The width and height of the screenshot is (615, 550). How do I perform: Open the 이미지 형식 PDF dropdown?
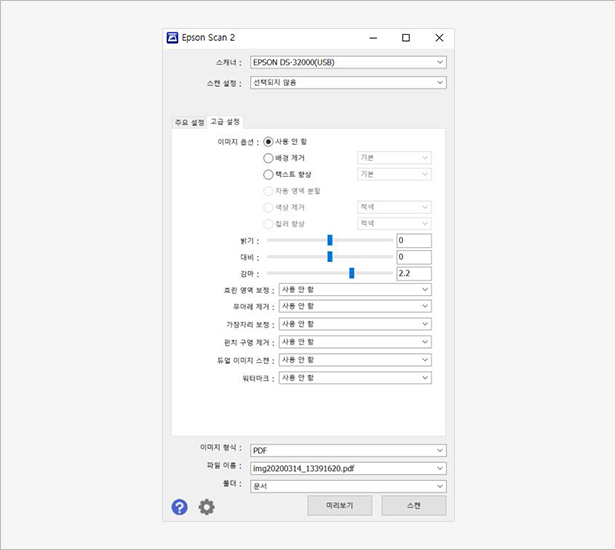[348, 450]
